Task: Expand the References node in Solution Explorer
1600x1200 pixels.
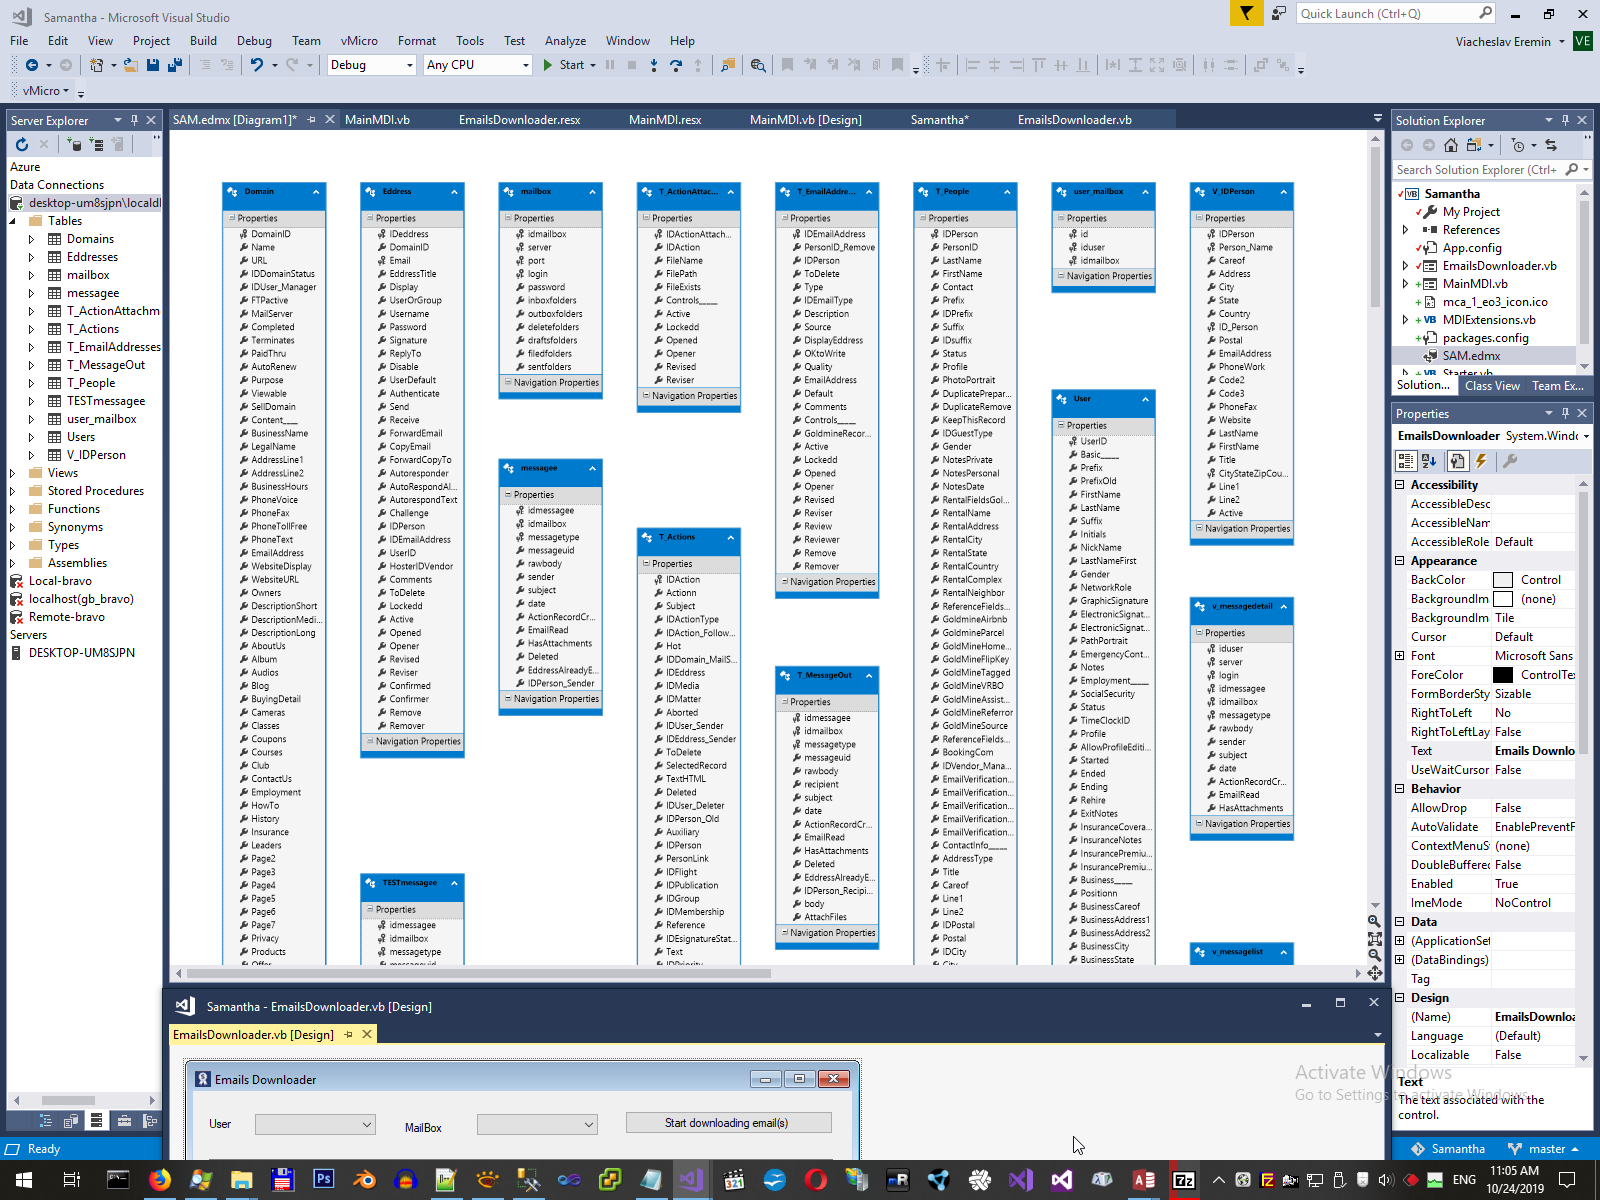Action: tap(1406, 230)
